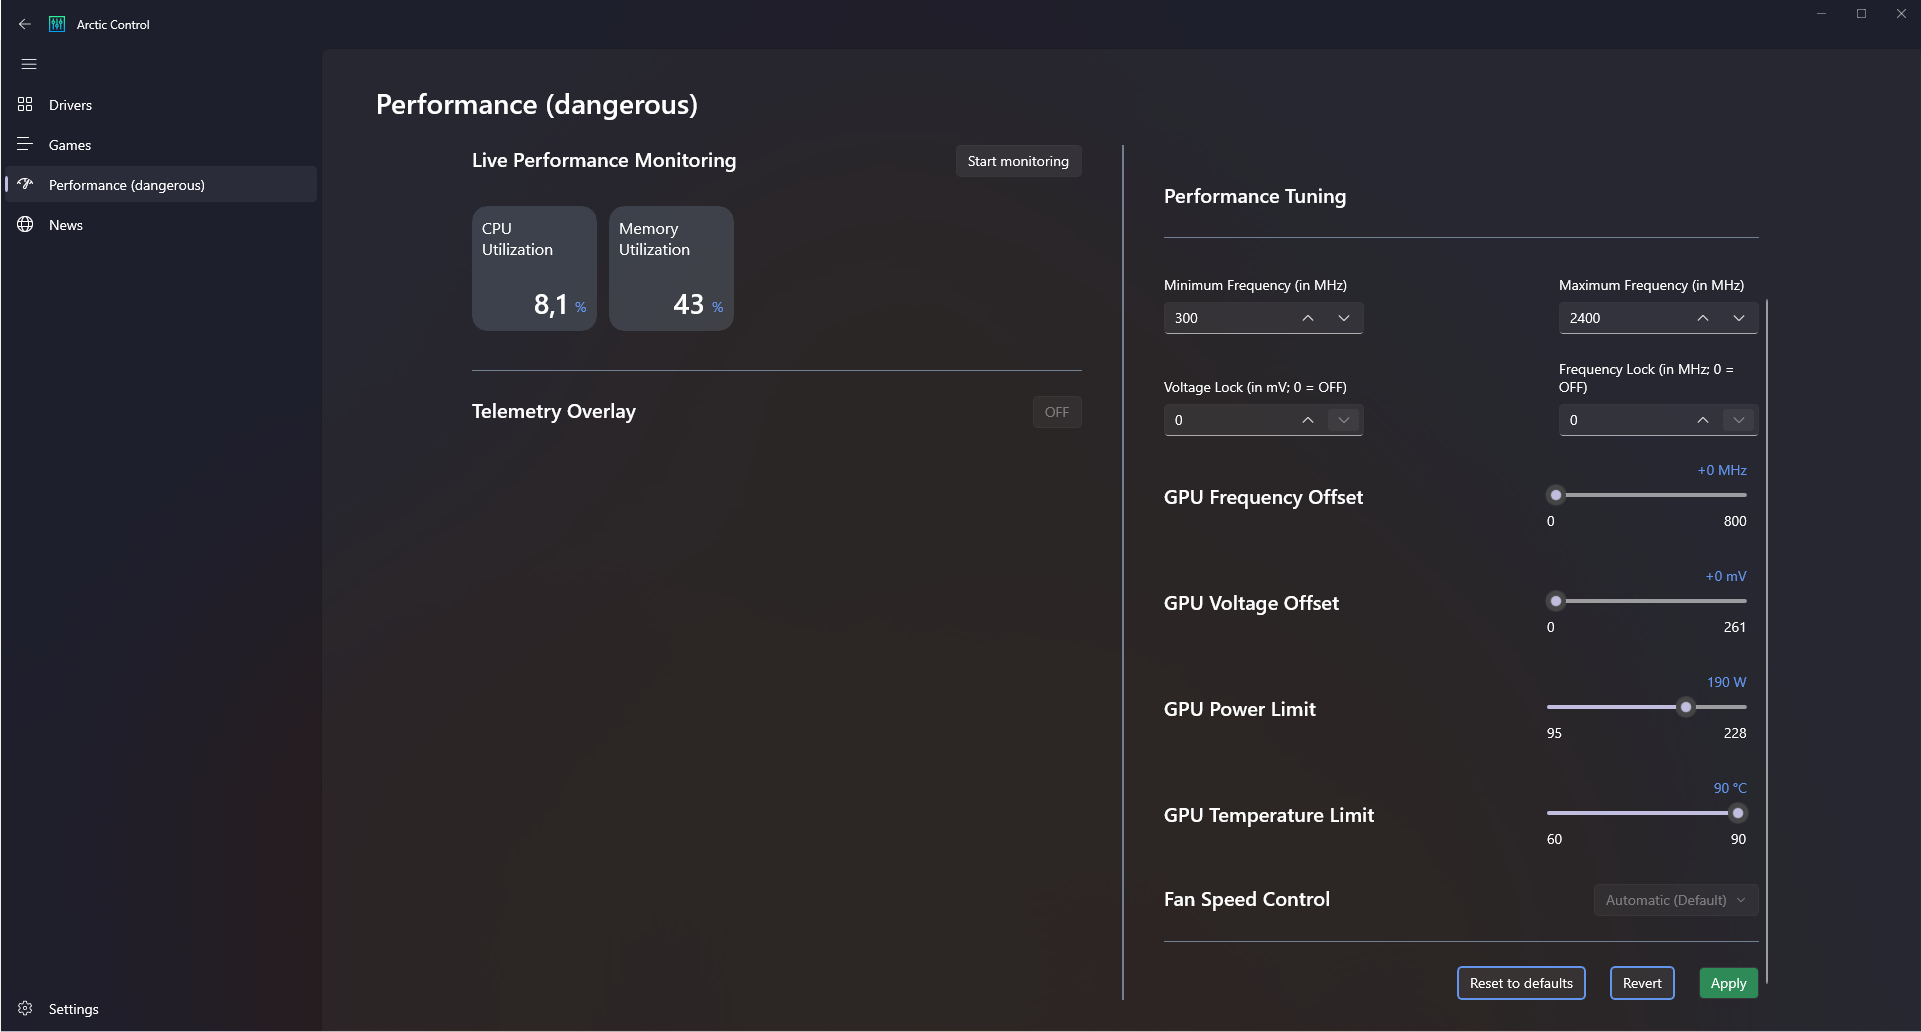This screenshot has width=1921, height=1032.
Task: Click the '800' frequency offset maximum label
Action: (1735, 521)
